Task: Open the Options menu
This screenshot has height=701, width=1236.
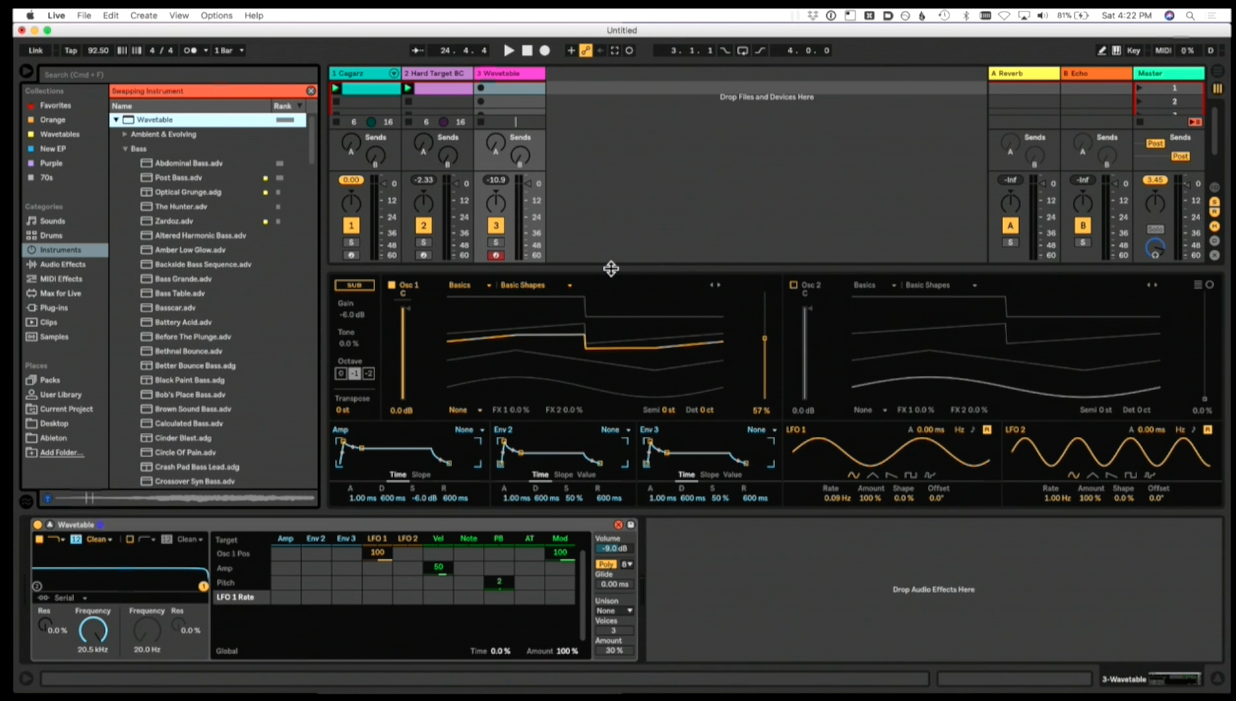Action: click(216, 16)
